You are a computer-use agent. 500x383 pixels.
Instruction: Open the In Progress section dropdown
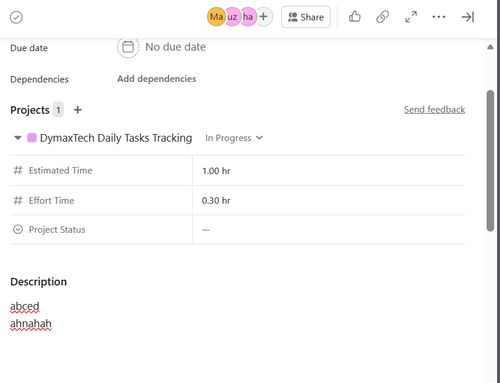[234, 138]
